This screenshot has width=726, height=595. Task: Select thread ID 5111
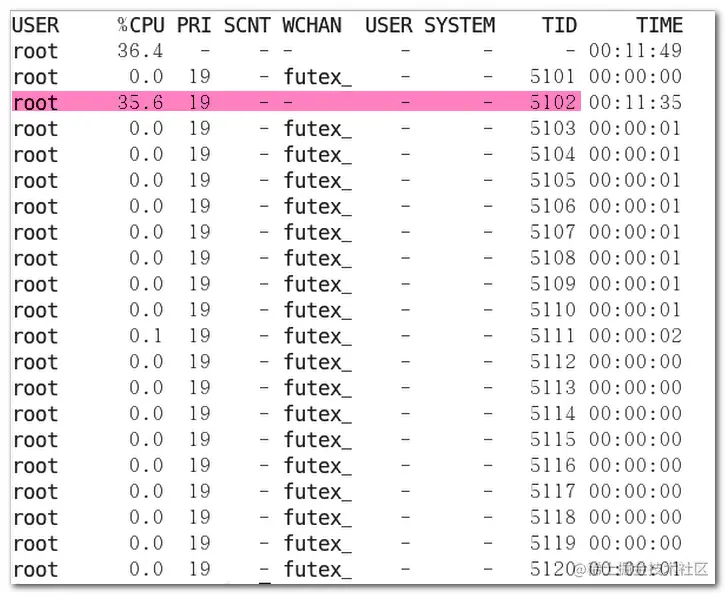553,336
